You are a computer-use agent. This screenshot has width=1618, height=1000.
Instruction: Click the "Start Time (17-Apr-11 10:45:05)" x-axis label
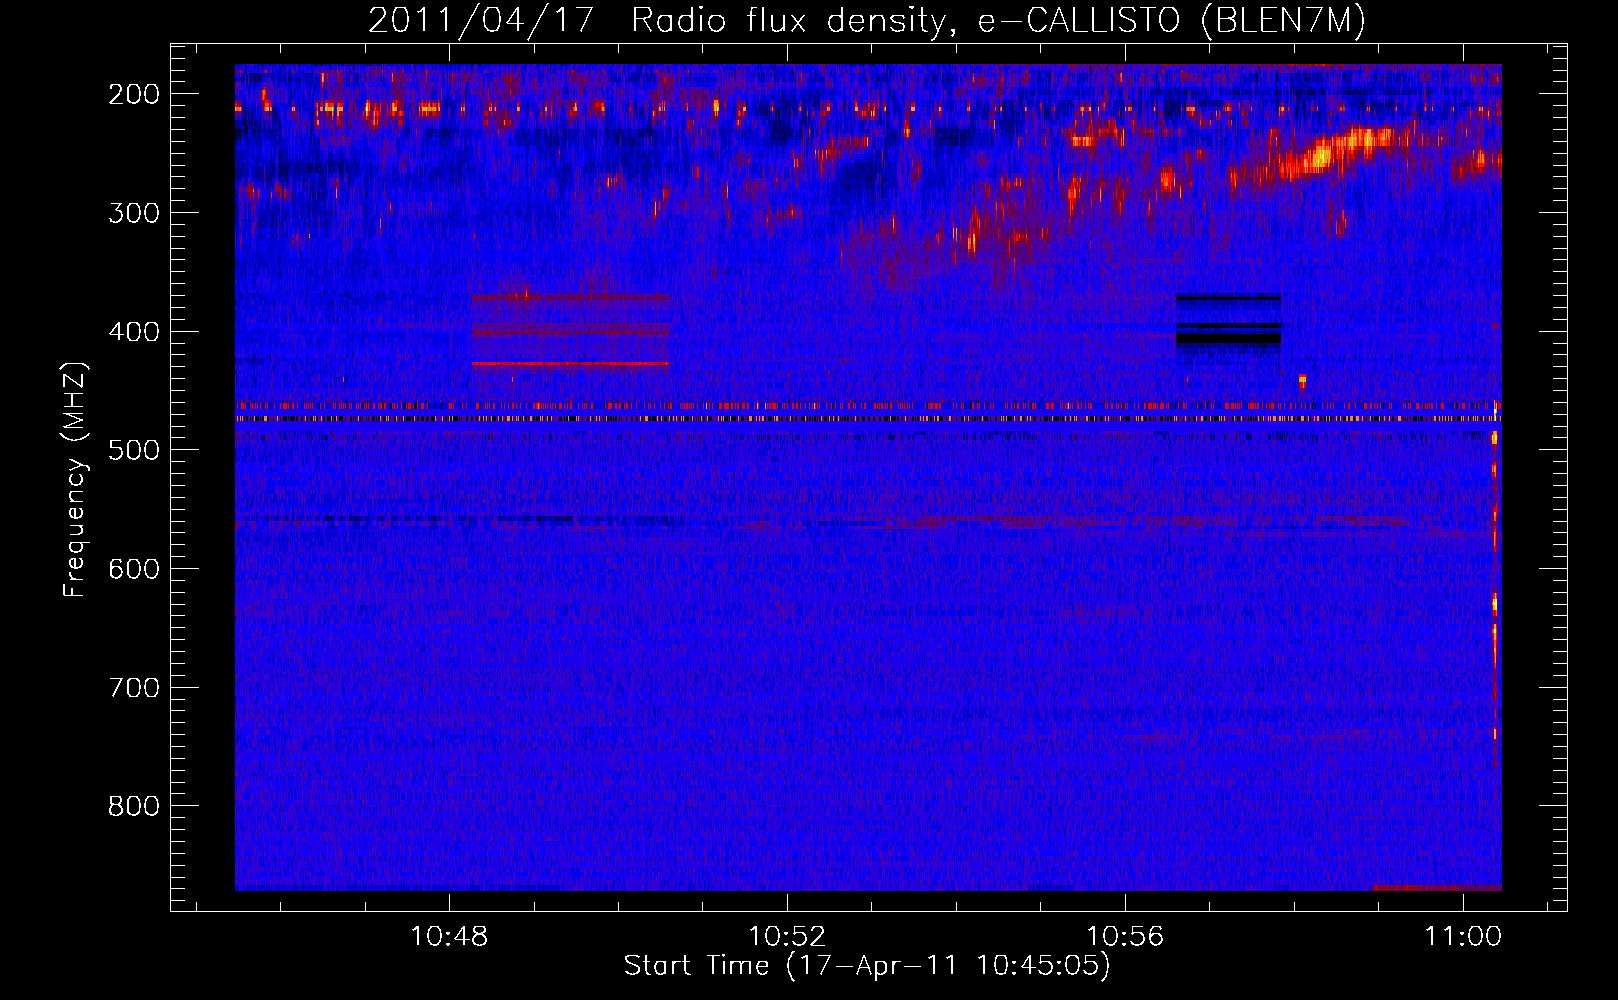867,966
